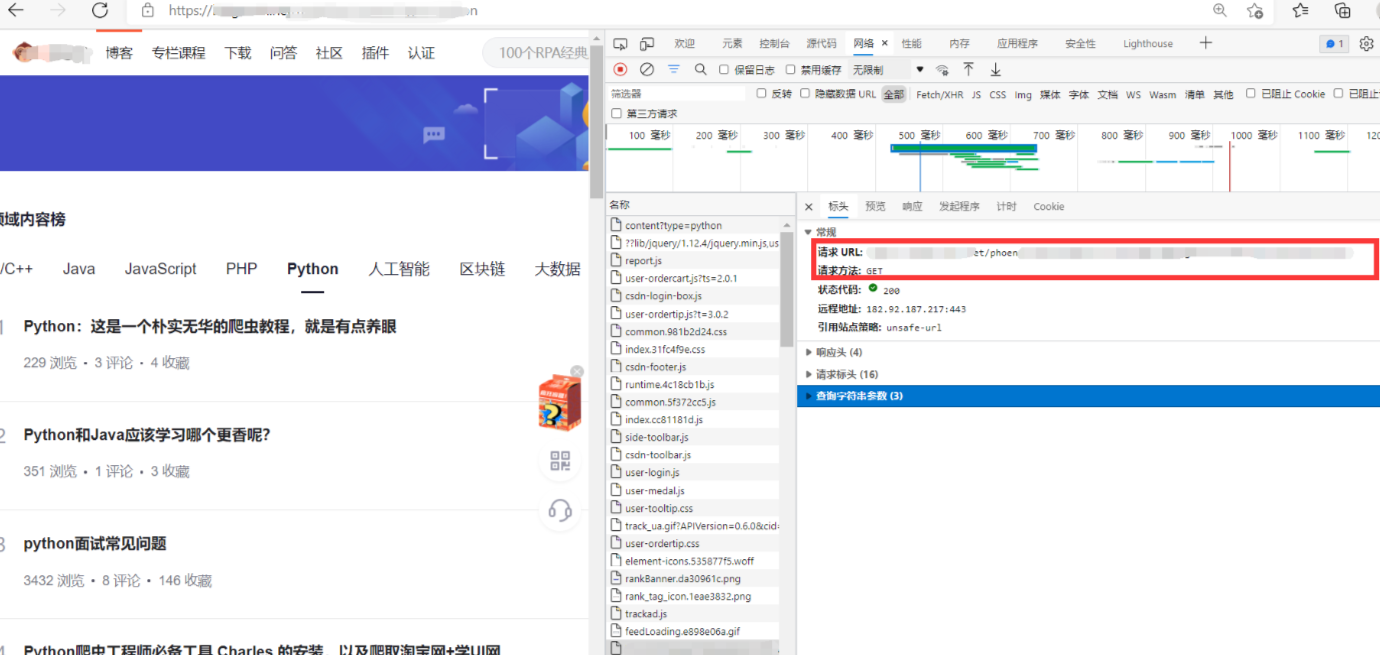Viewport: 1380px width, 655px height.
Task: Open the 响应 request tab
Action: click(x=912, y=207)
